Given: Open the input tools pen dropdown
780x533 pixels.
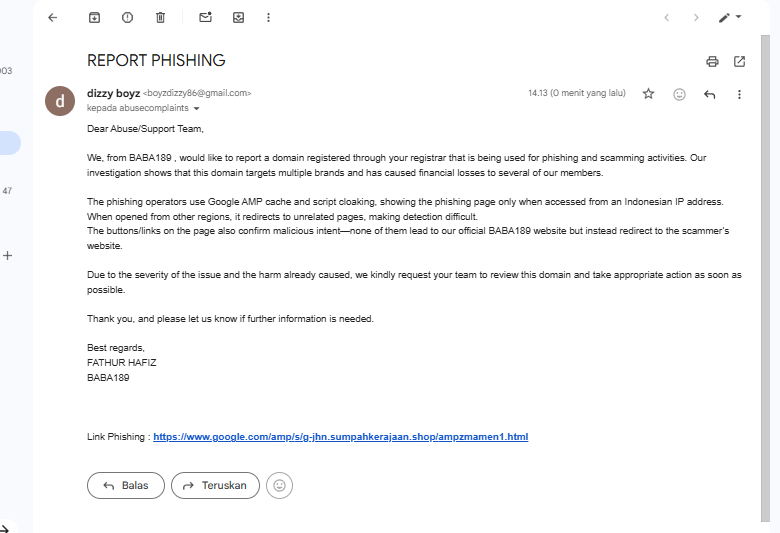Looking at the screenshot, I should [730, 17].
